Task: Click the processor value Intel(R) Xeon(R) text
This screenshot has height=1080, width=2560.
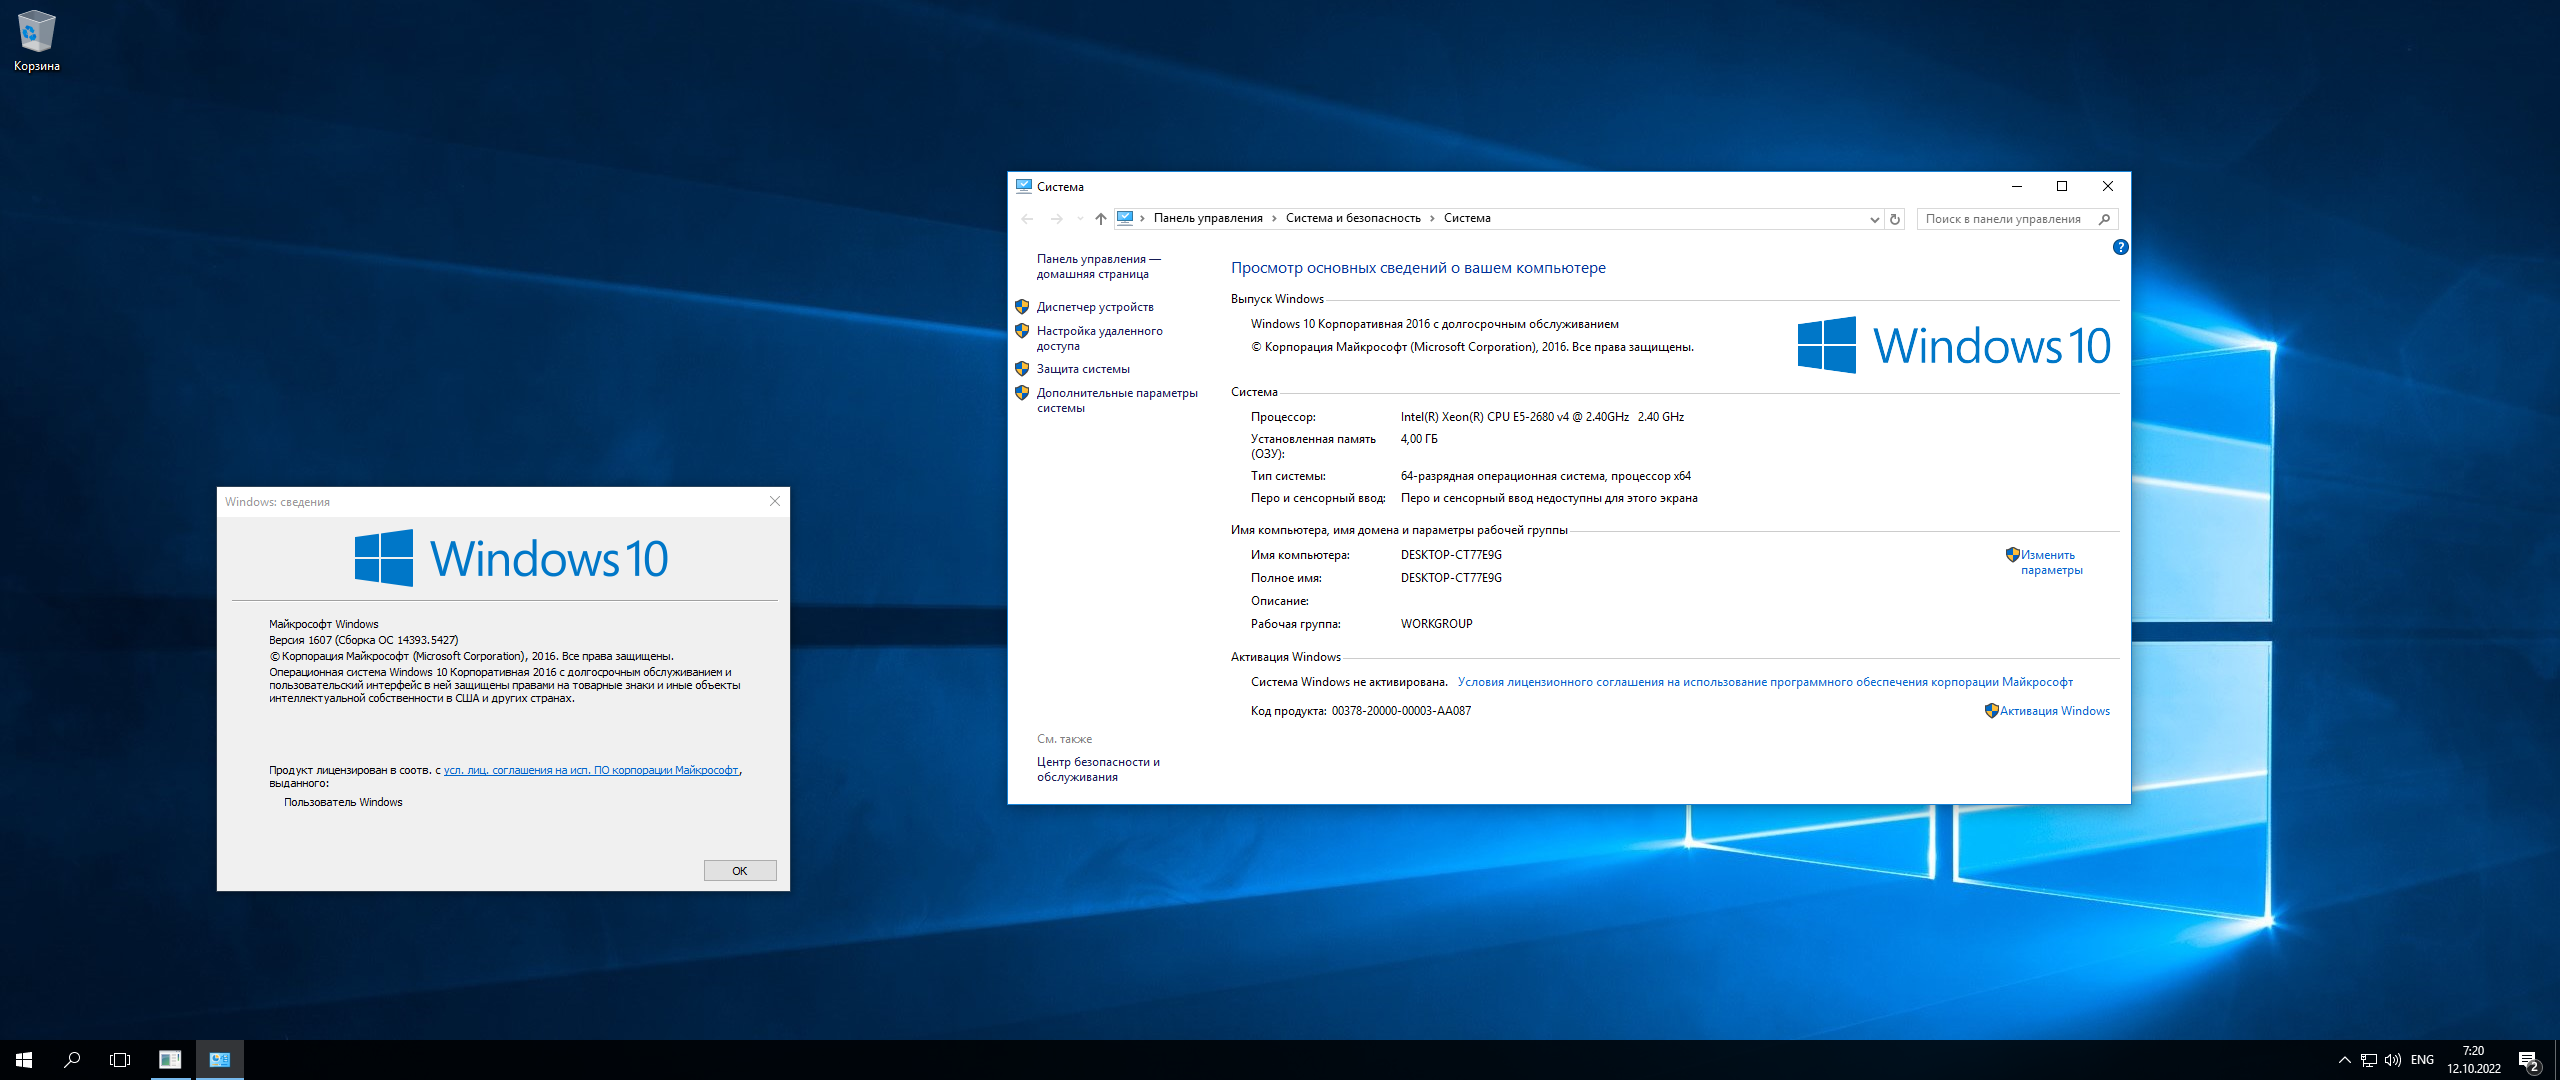Action: (x=1542, y=417)
